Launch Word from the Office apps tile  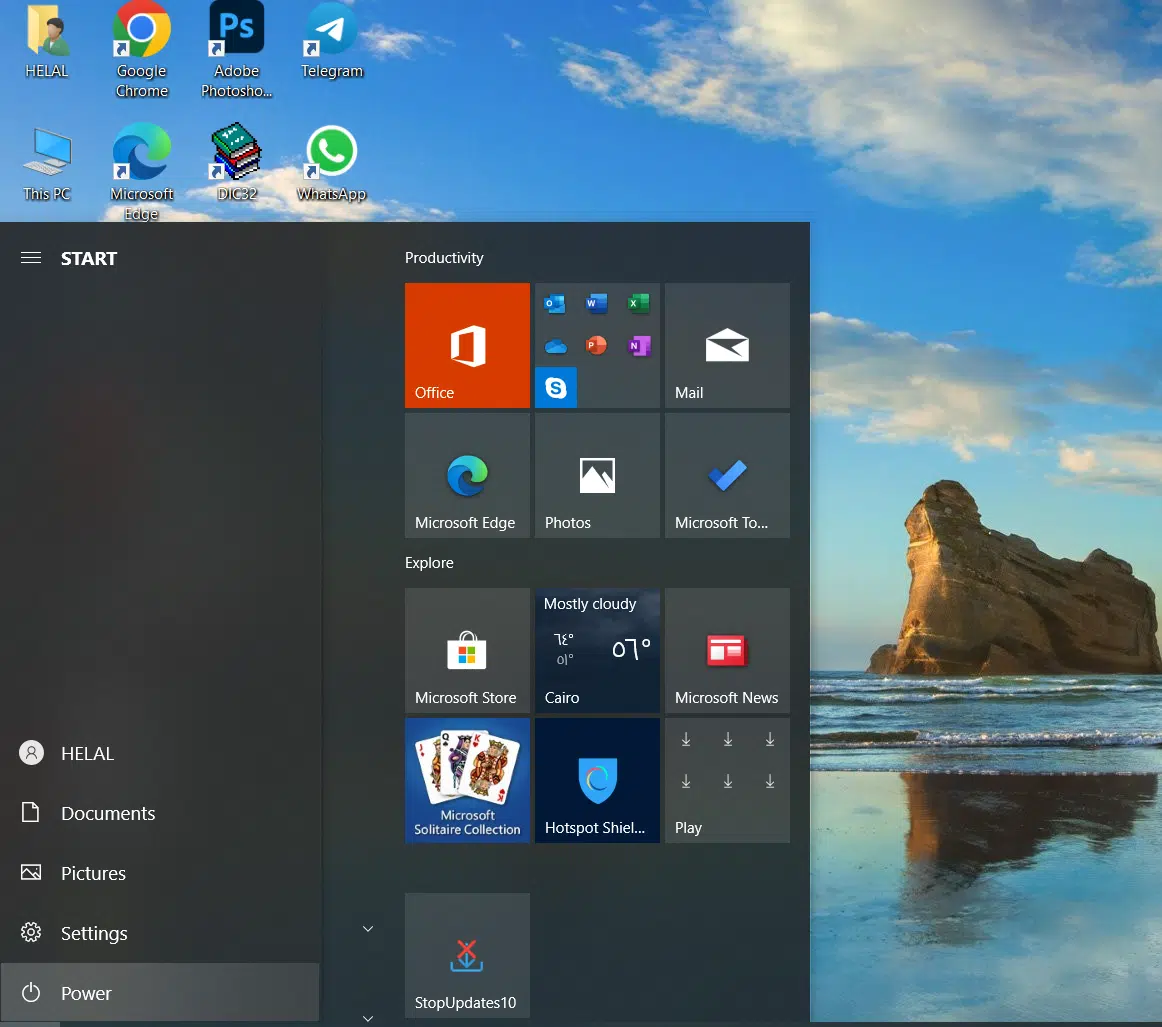[597, 304]
